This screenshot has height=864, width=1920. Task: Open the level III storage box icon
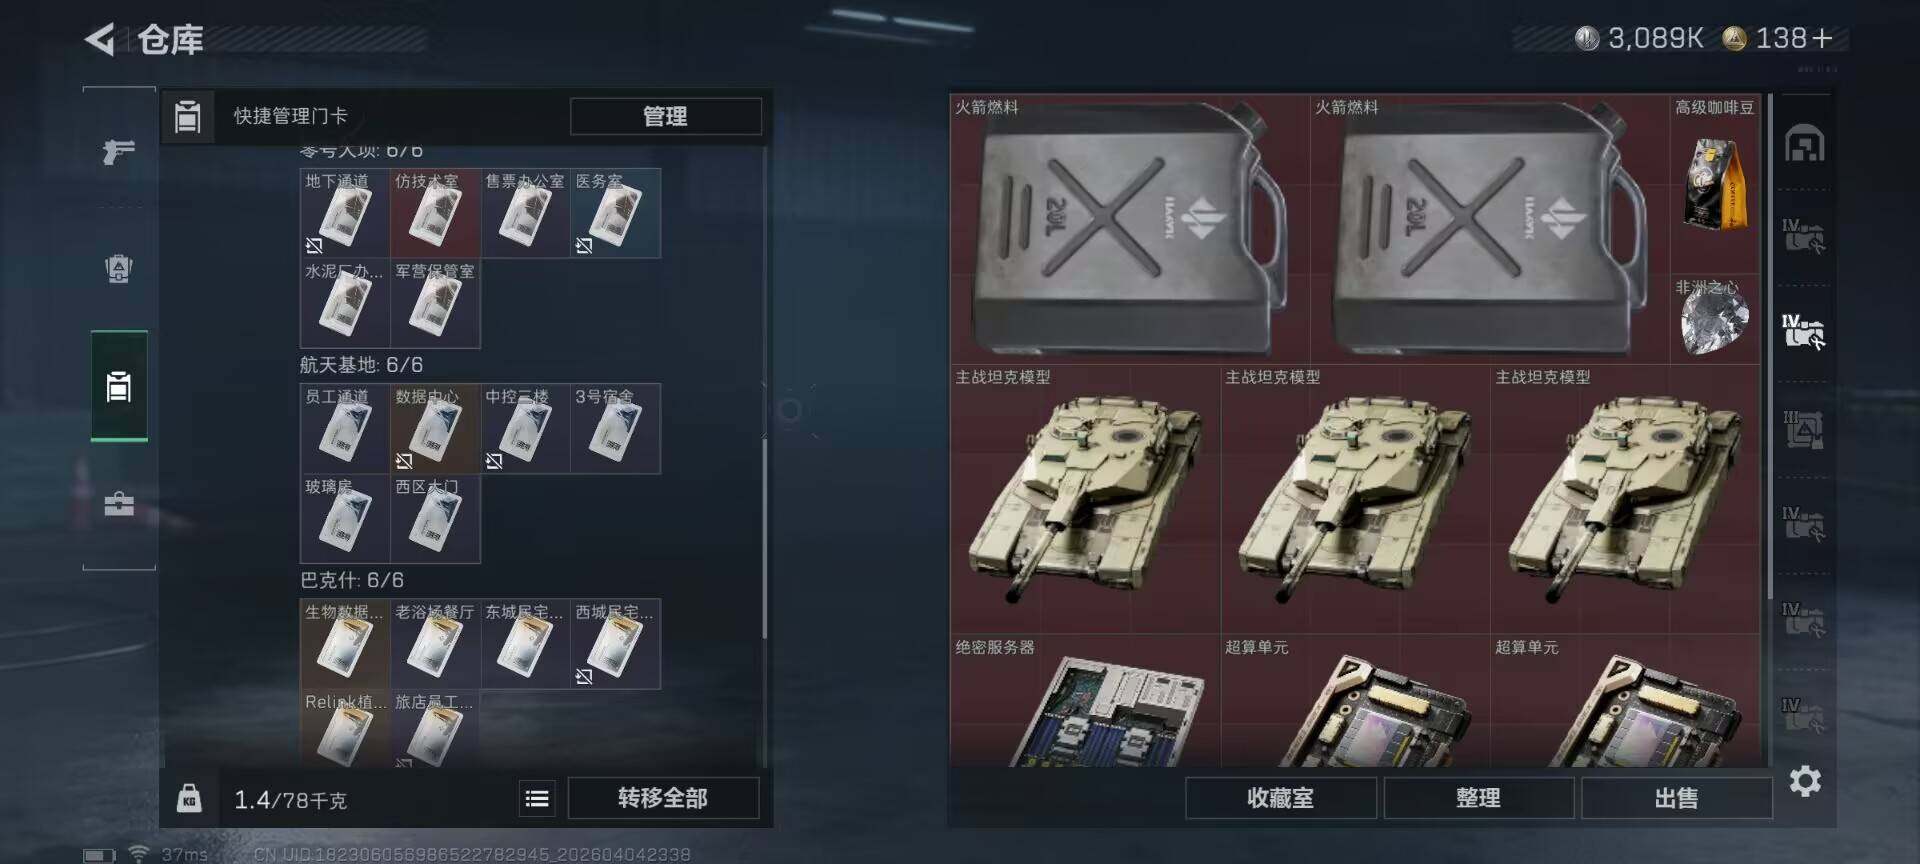coord(1804,429)
